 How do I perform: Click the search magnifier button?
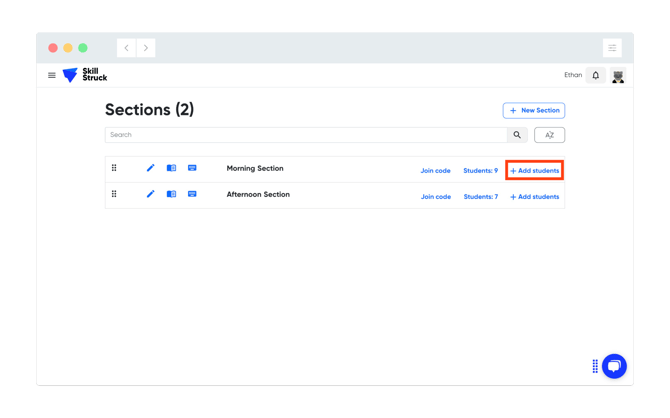pyautogui.click(x=517, y=135)
